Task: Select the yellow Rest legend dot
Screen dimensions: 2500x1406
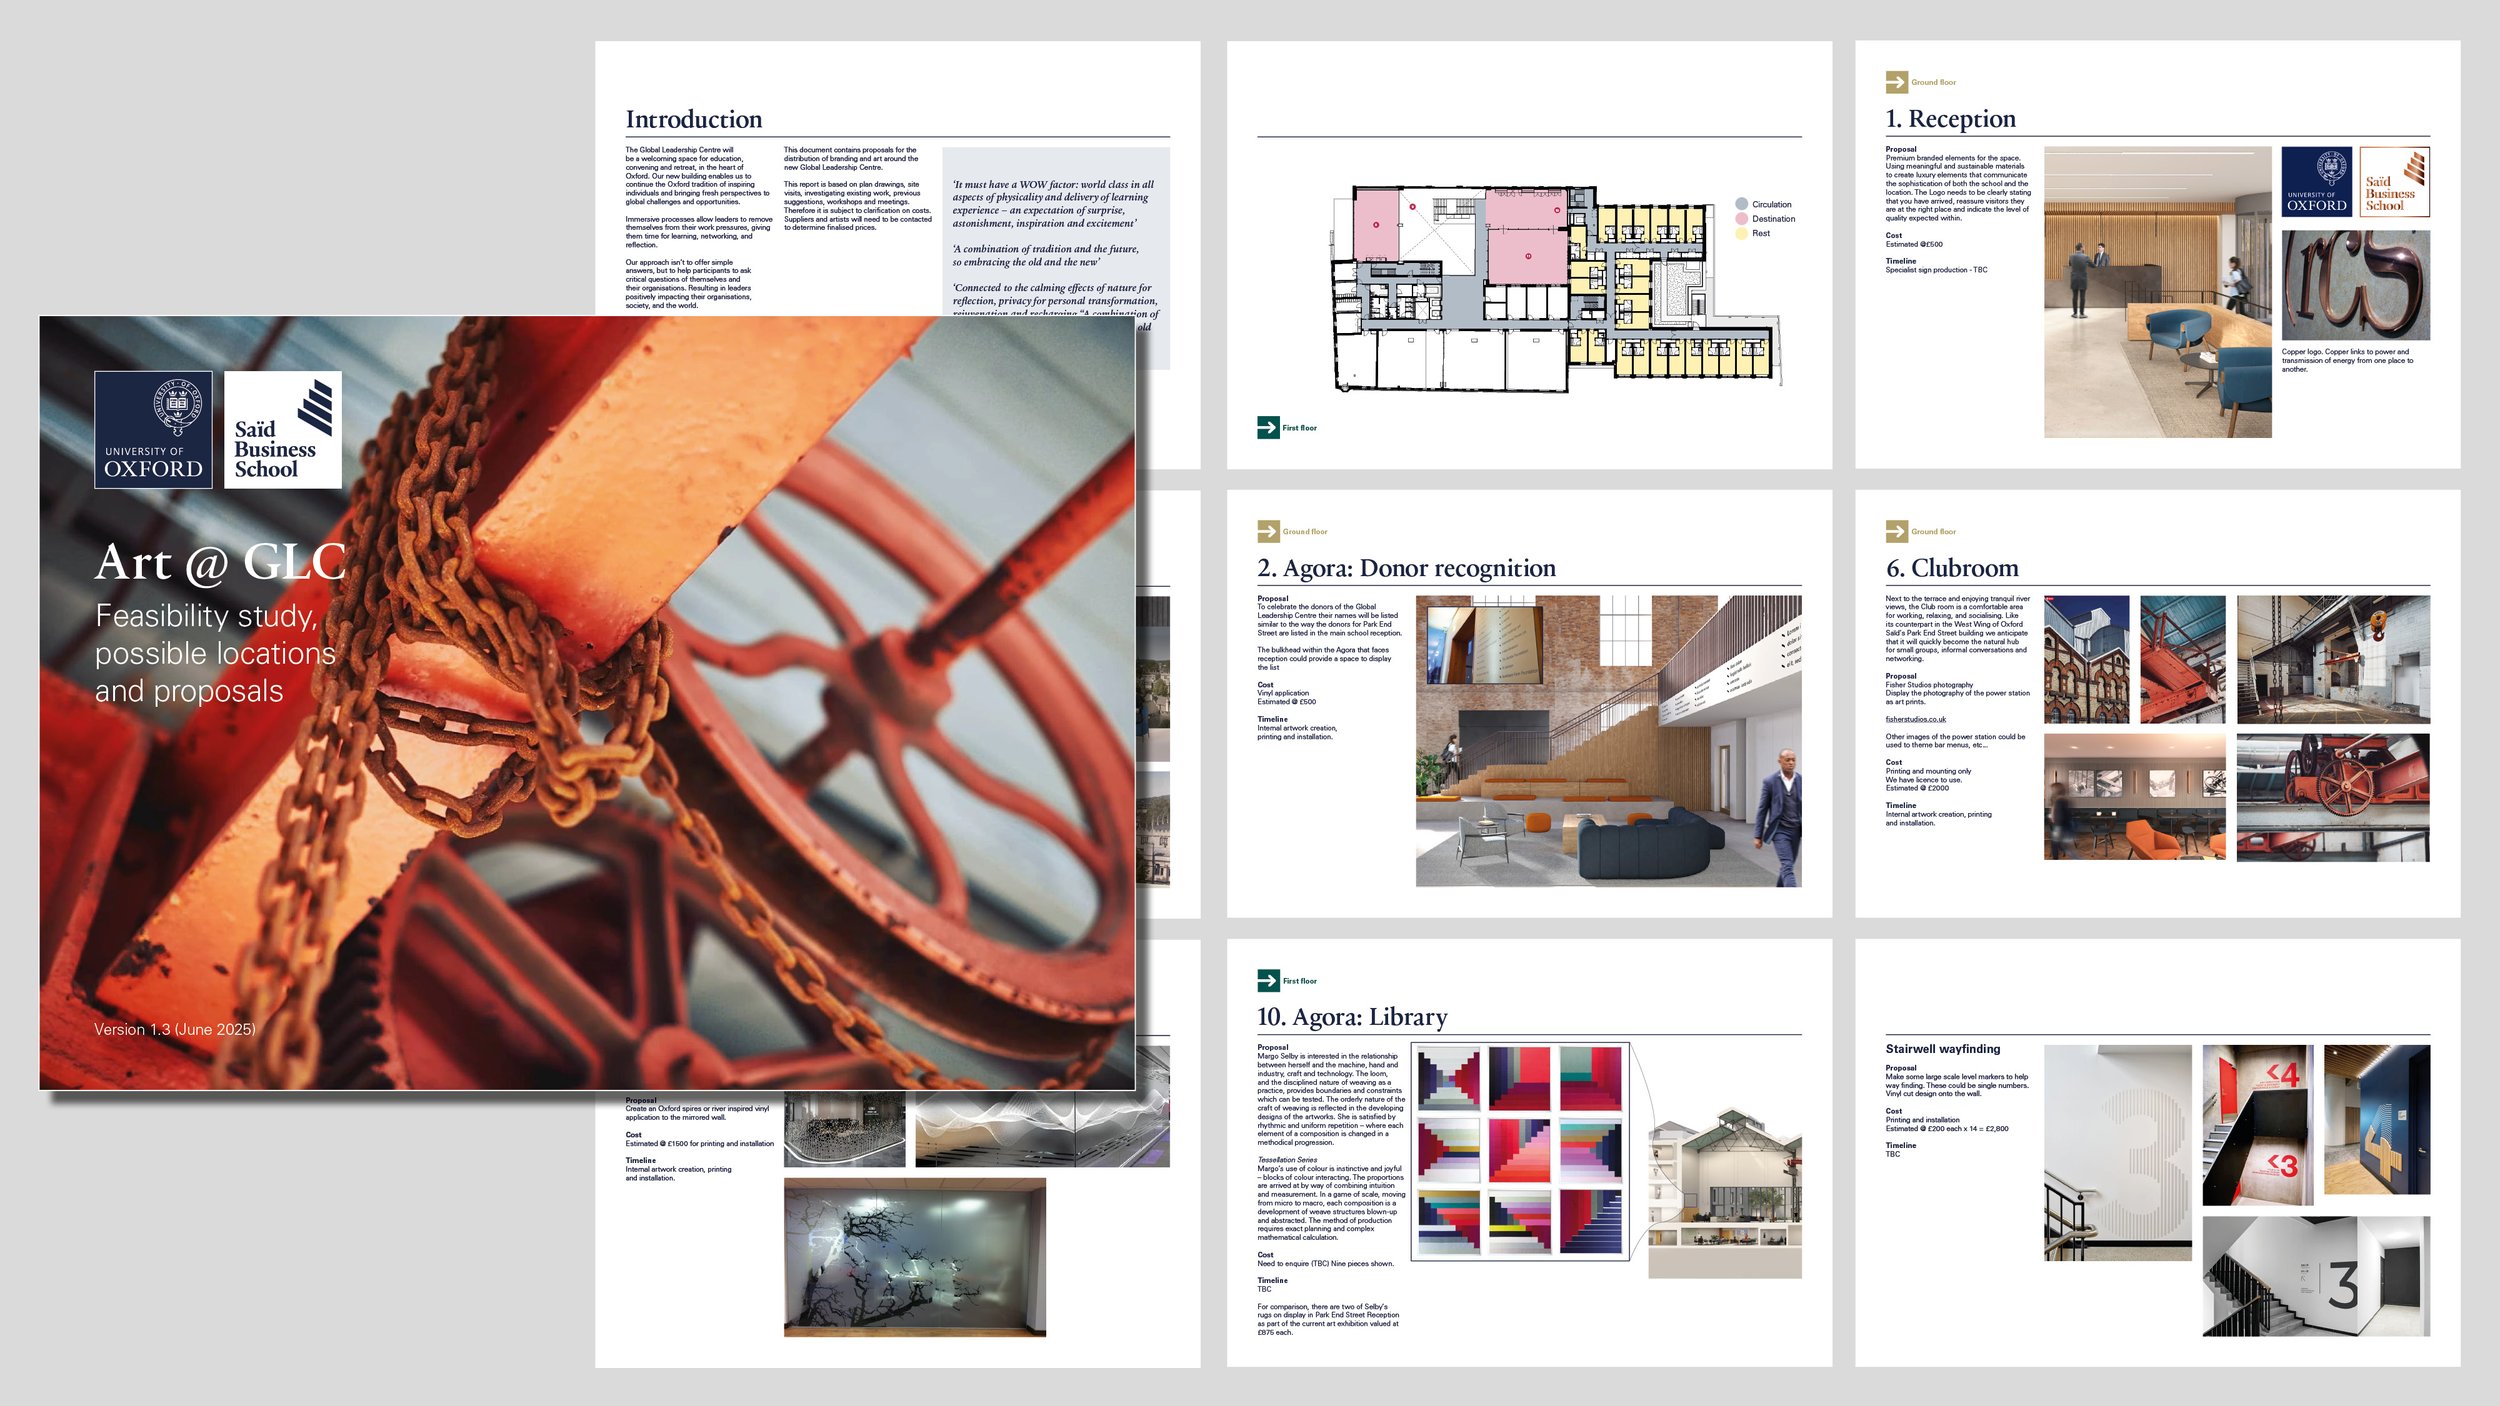Action: [1741, 233]
